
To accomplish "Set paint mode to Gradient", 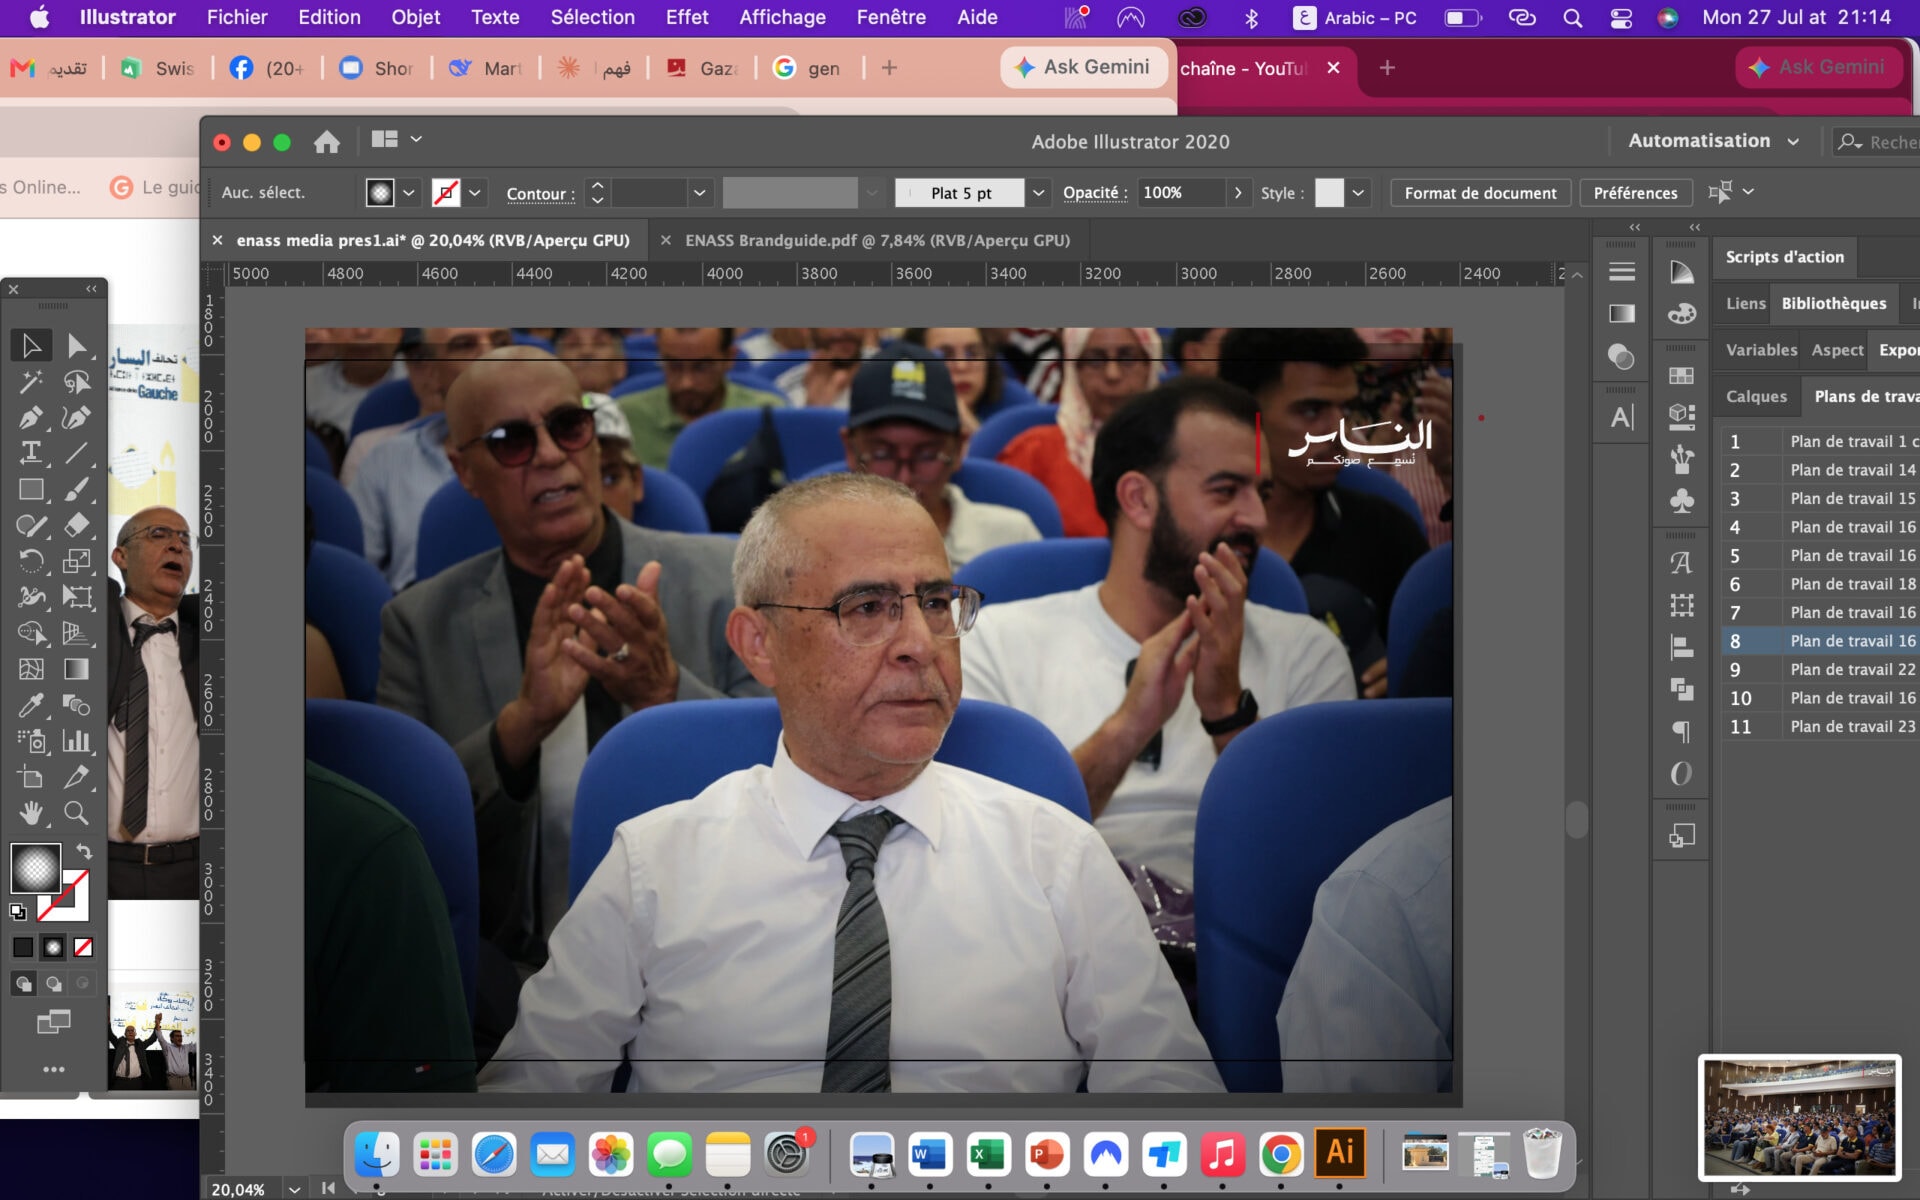I will click(53, 947).
